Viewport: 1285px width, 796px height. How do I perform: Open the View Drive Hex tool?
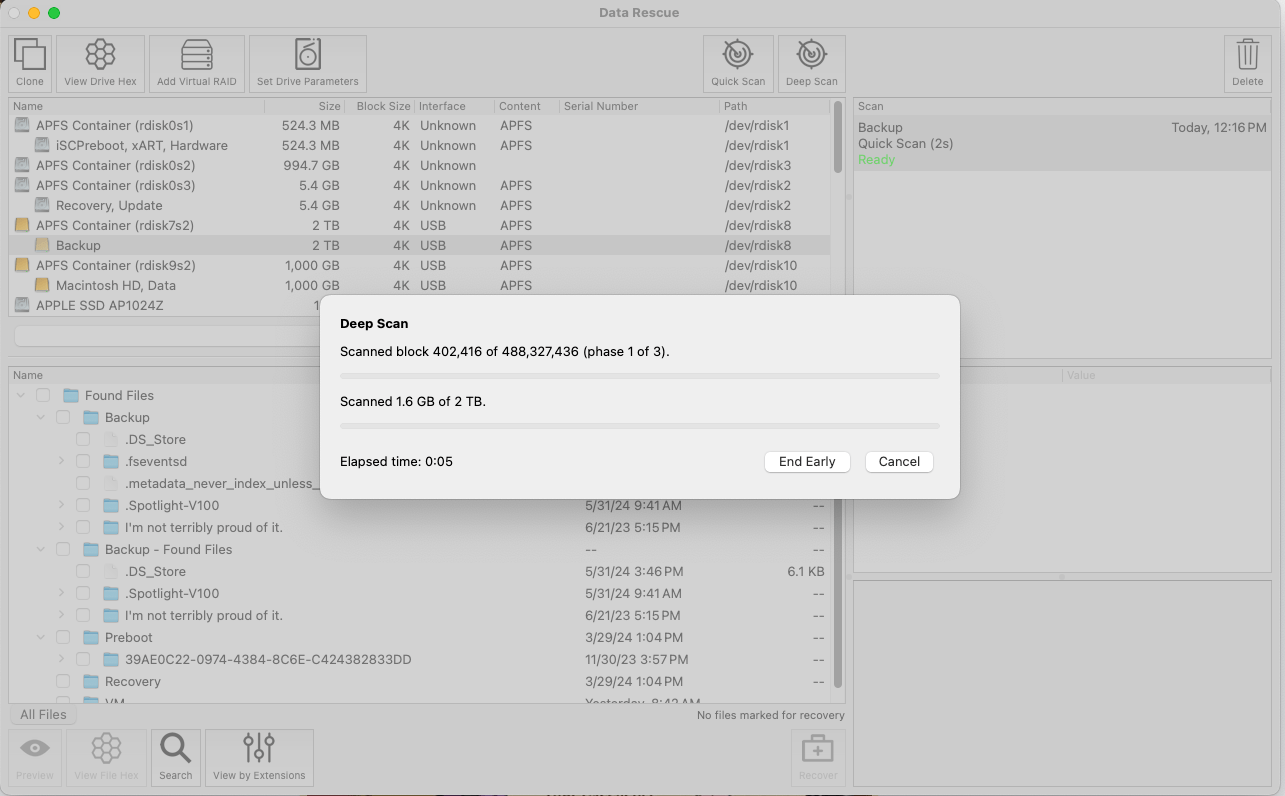tap(99, 62)
